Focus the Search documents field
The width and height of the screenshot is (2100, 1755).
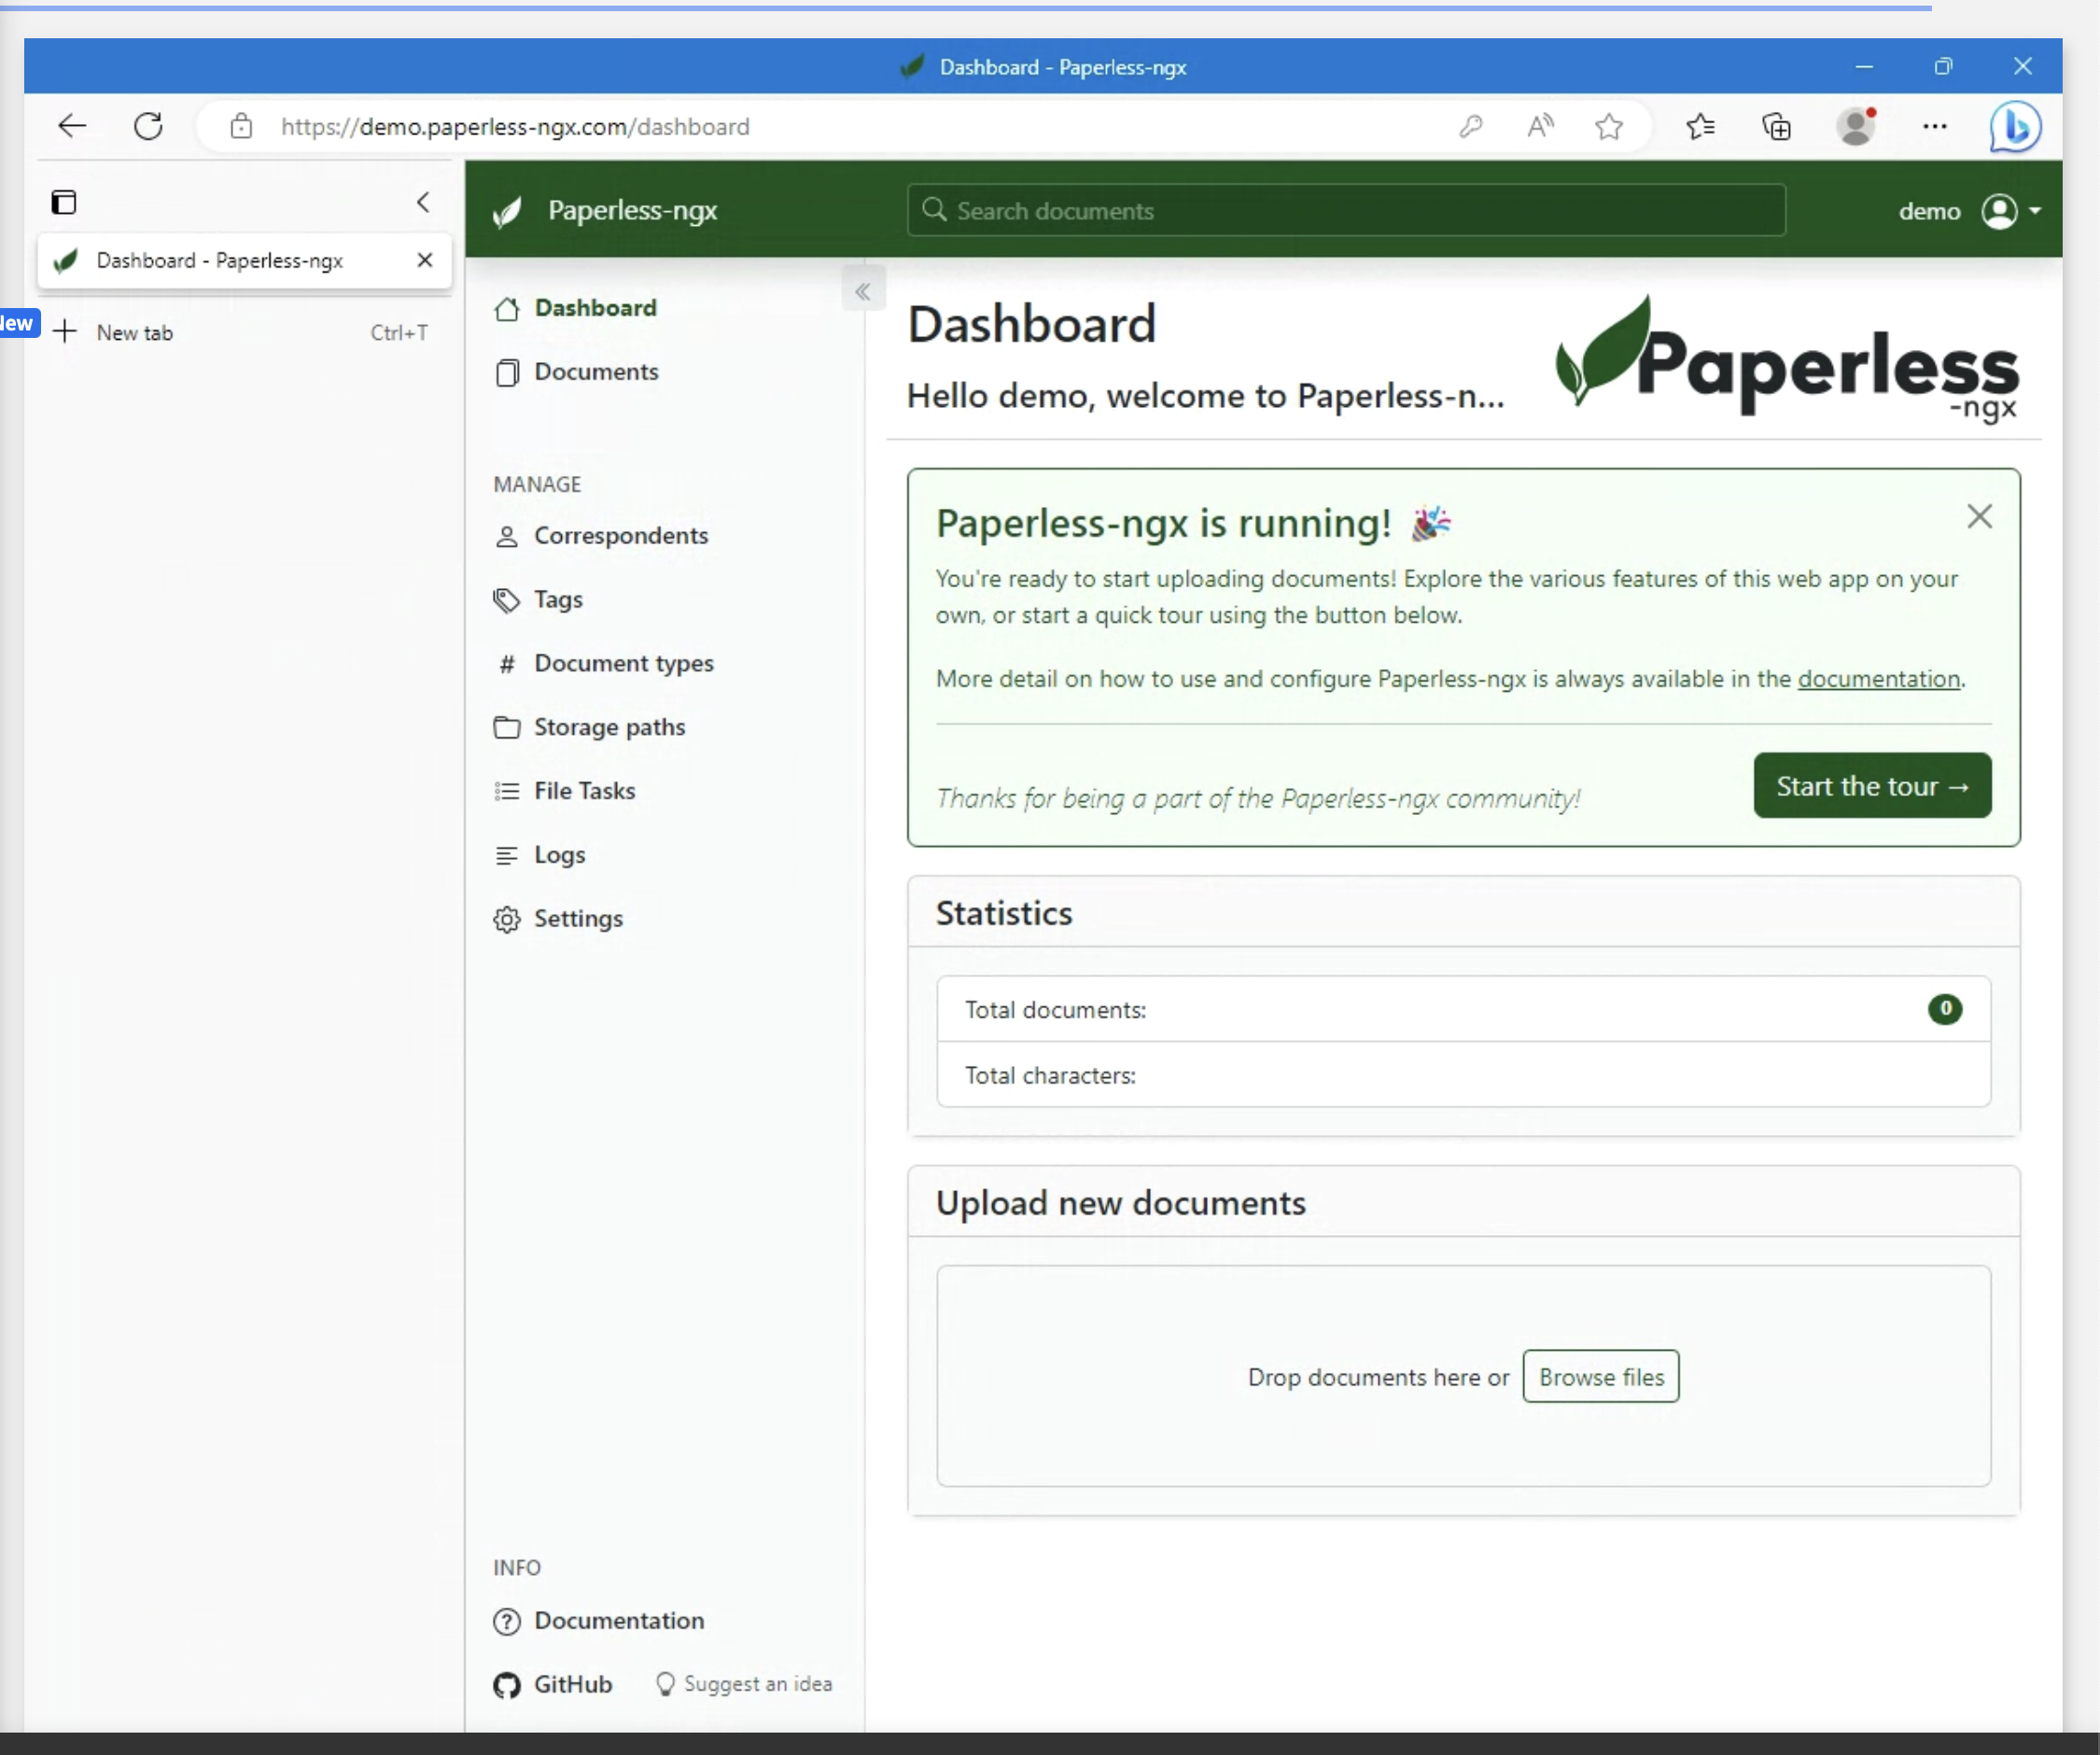(x=1345, y=211)
